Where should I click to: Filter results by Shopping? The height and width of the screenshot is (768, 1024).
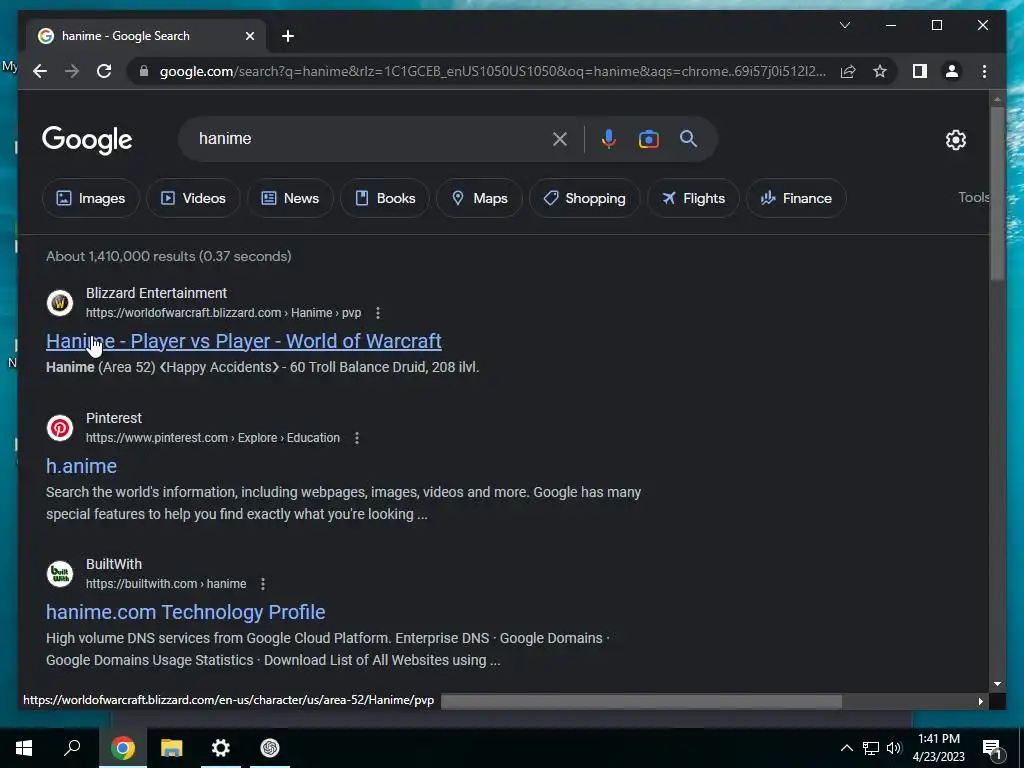[x=584, y=198]
